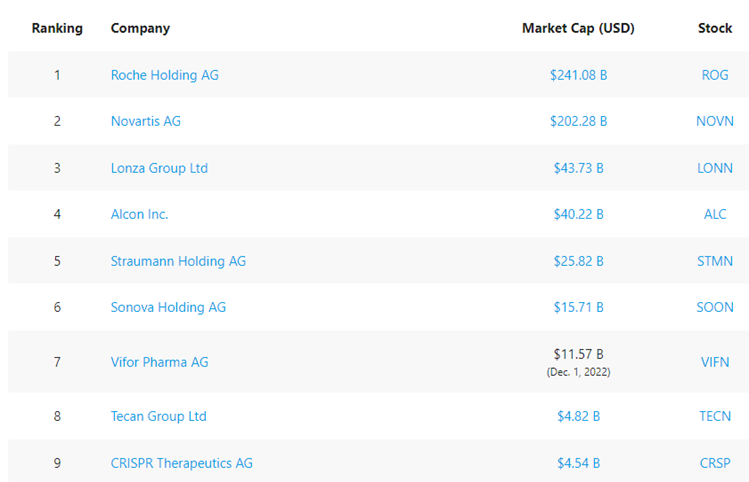This screenshot has width=749, height=482.
Task: Select the Alcon Inc. link
Action: (x=139, y=214)
